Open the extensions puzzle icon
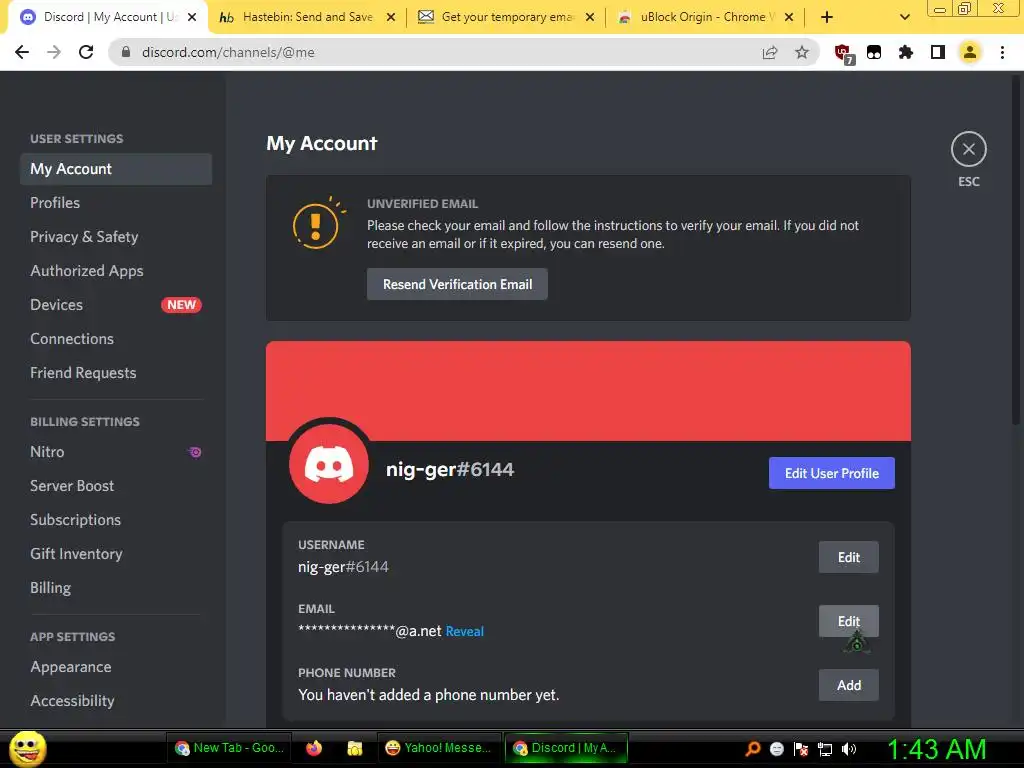1024x768 pixels. (x=906, y=52)
